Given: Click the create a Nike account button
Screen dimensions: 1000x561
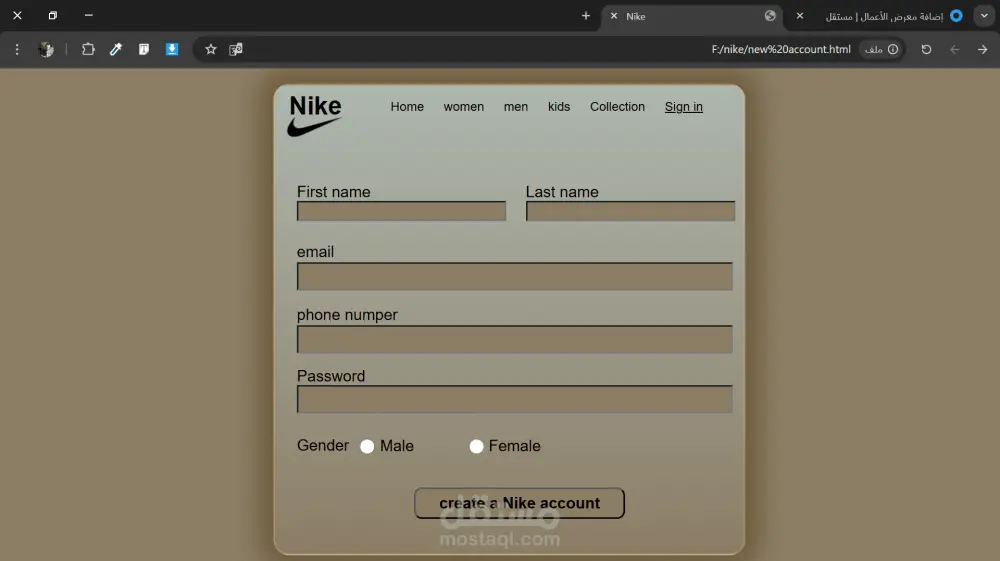Looking at the screenshot, I should tap(519, 503).
